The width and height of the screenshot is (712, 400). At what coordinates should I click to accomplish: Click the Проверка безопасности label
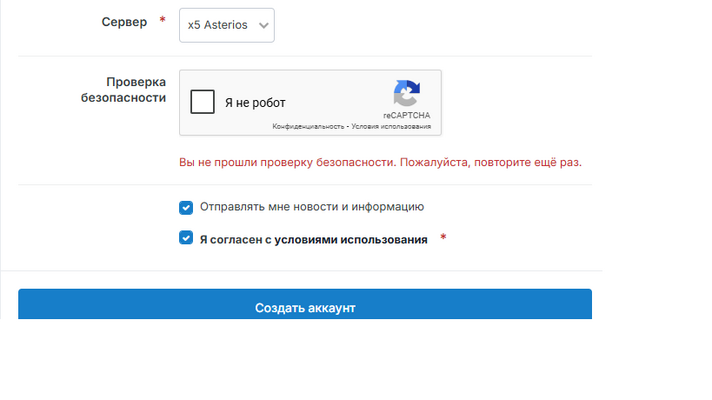[136, 90]
